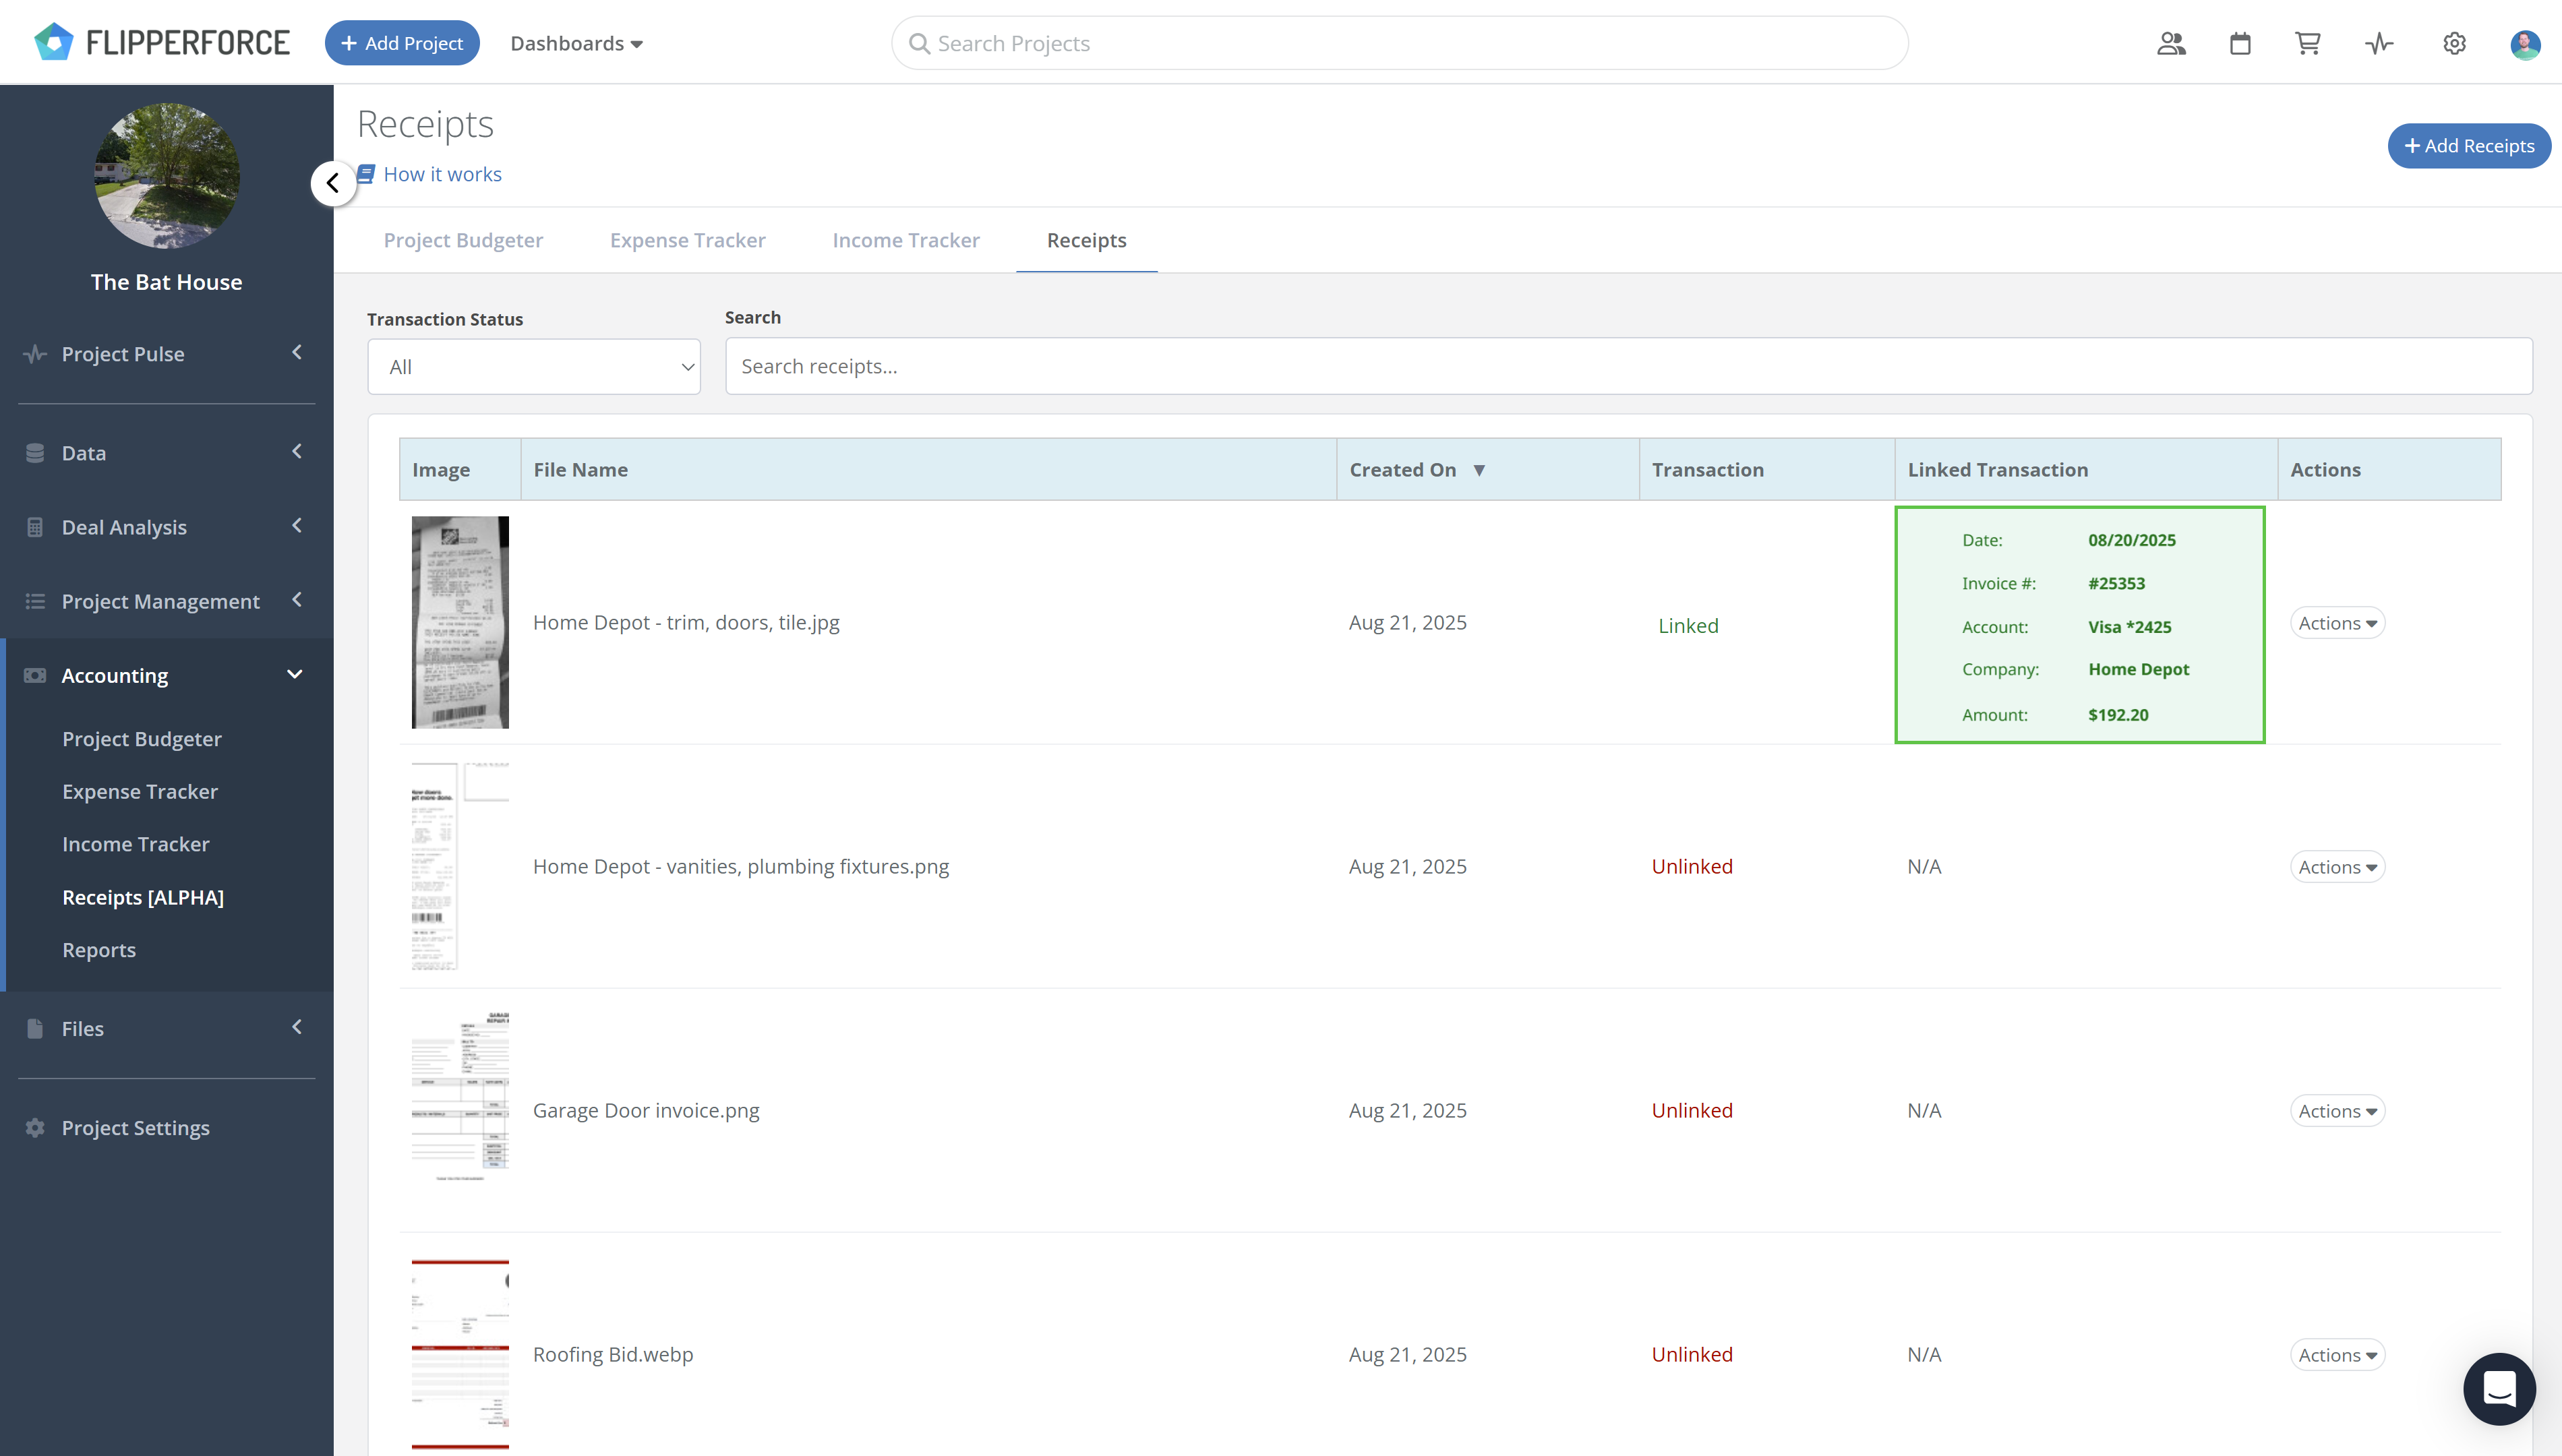Image resolution: width=2562 pixels, height=1456 pixels.
Task: Expand the Project Management chevron
Action: pos(297,599)
